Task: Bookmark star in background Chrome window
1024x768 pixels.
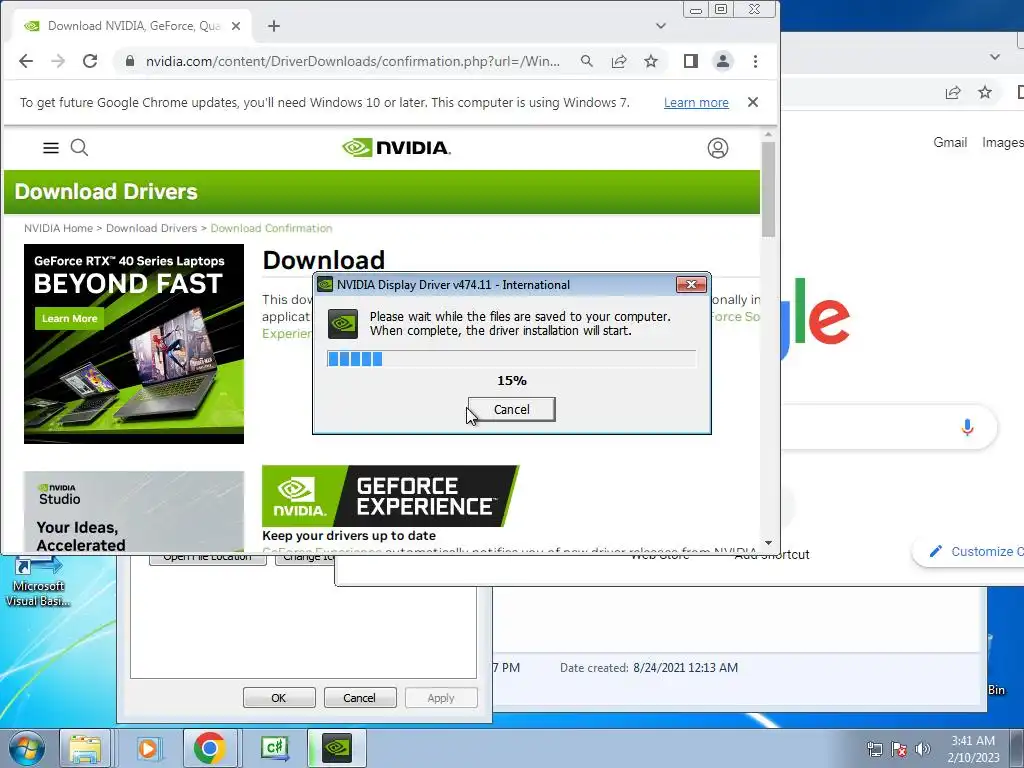Action: (x=985, y=93)
